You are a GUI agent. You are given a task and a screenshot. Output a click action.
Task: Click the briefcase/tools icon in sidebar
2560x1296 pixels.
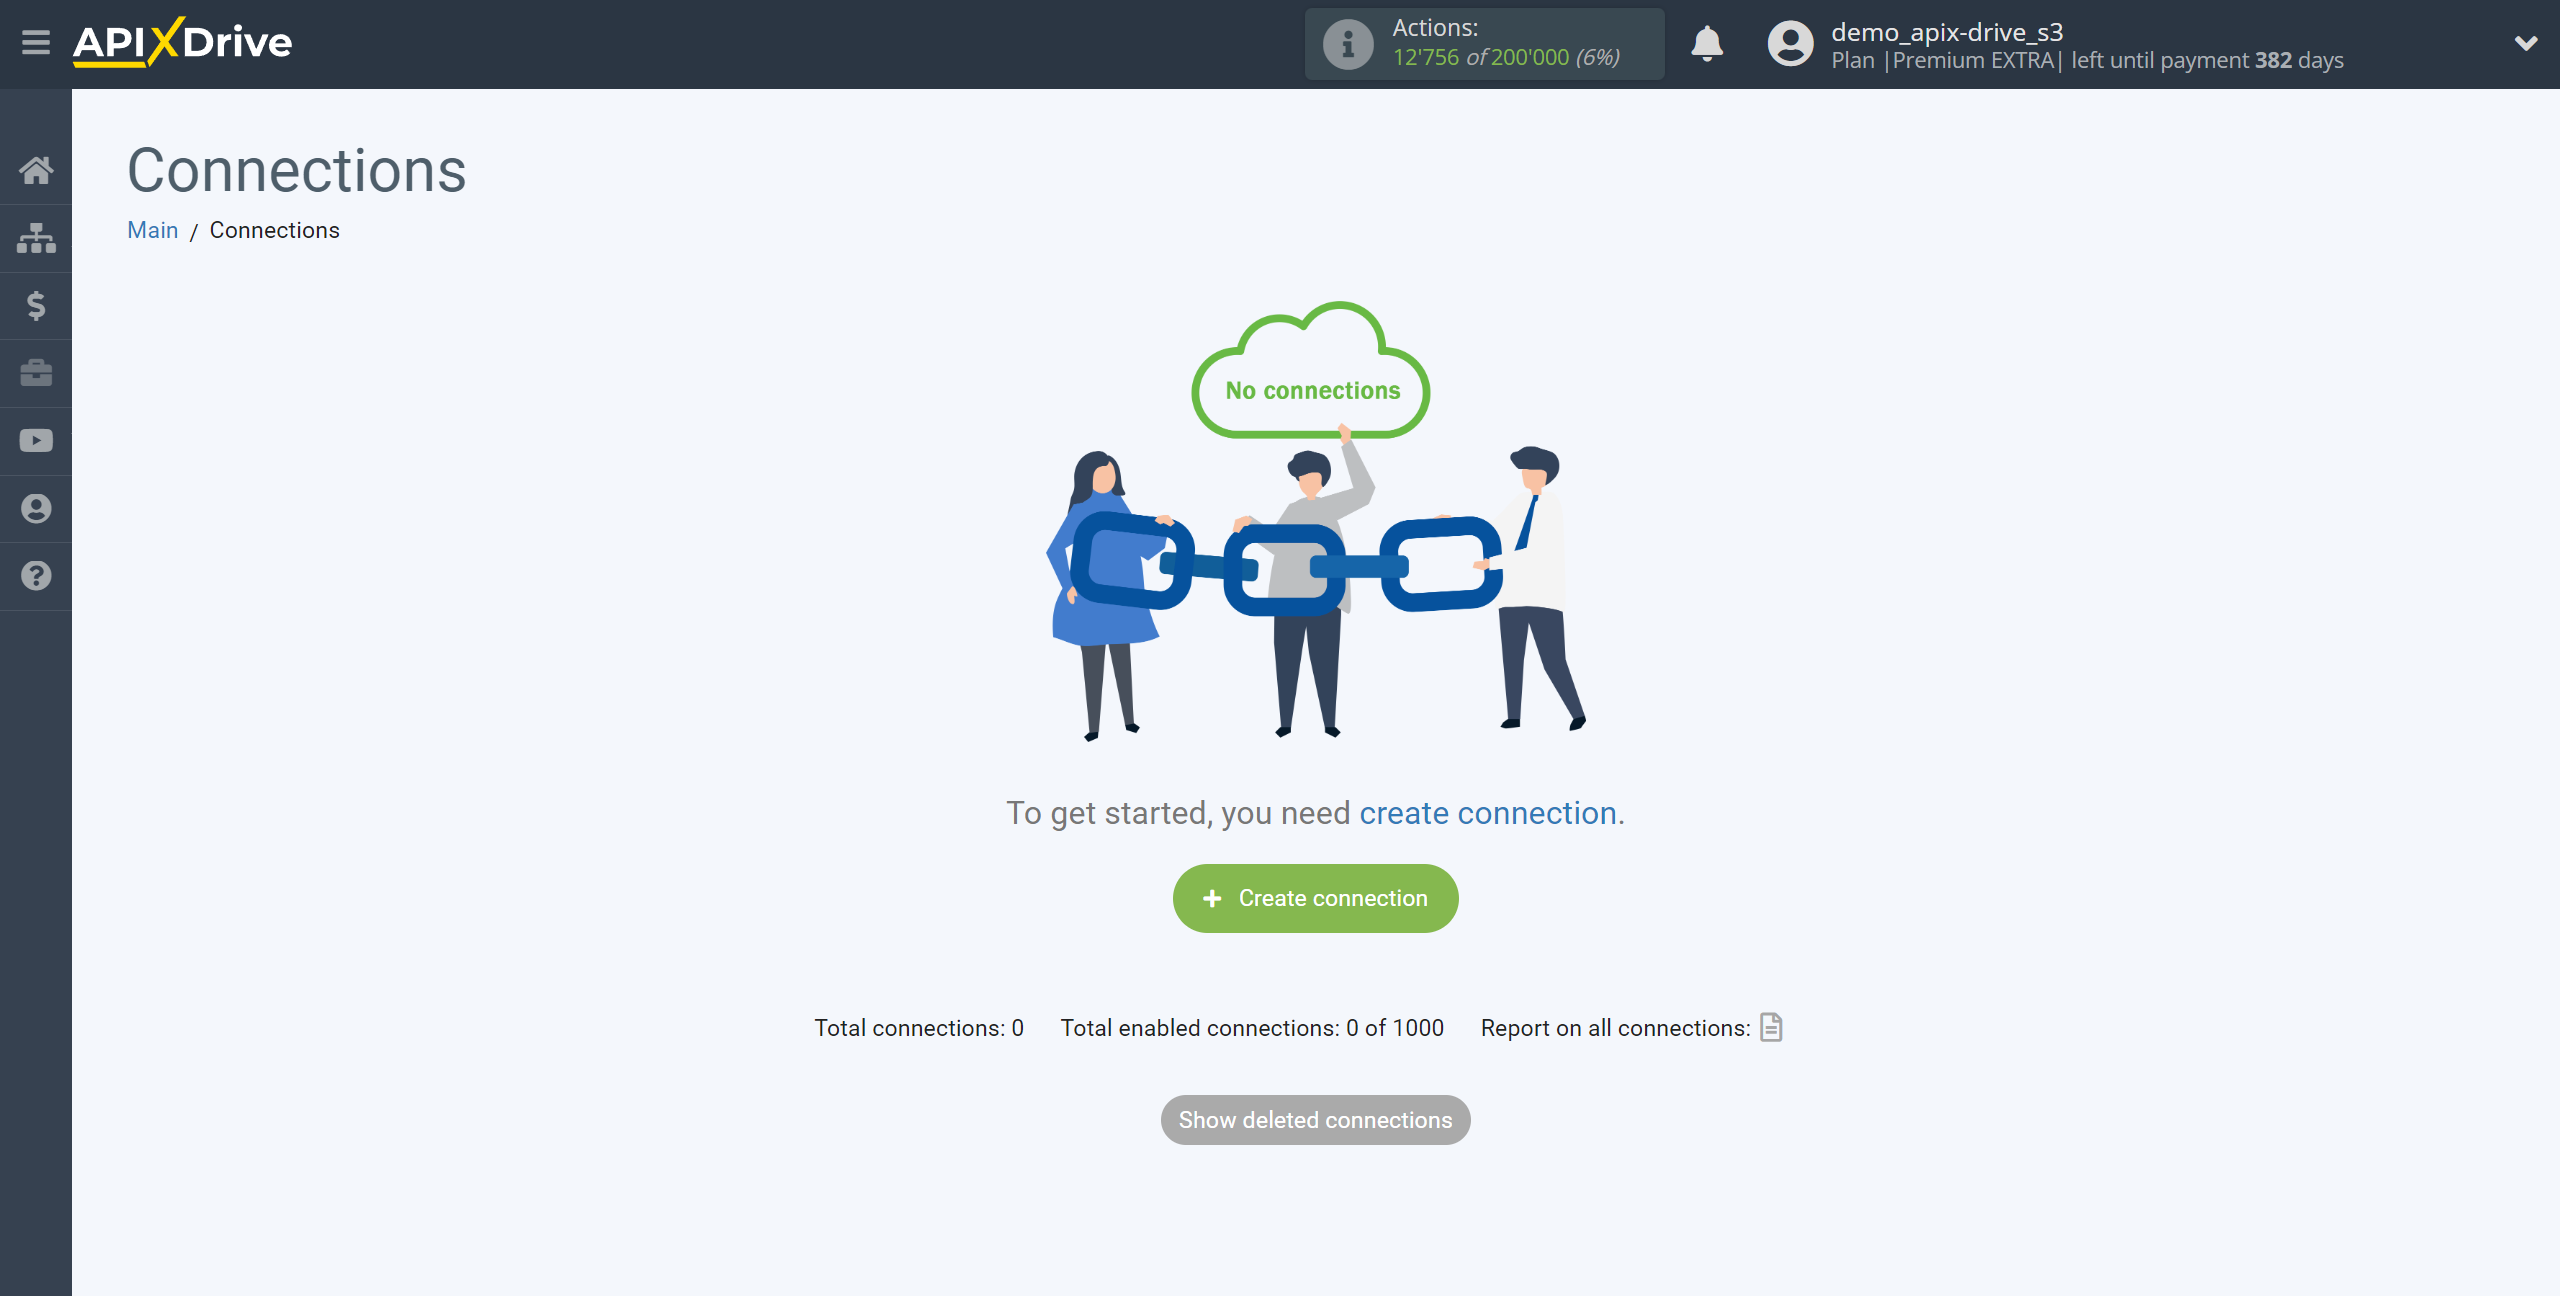36,372
